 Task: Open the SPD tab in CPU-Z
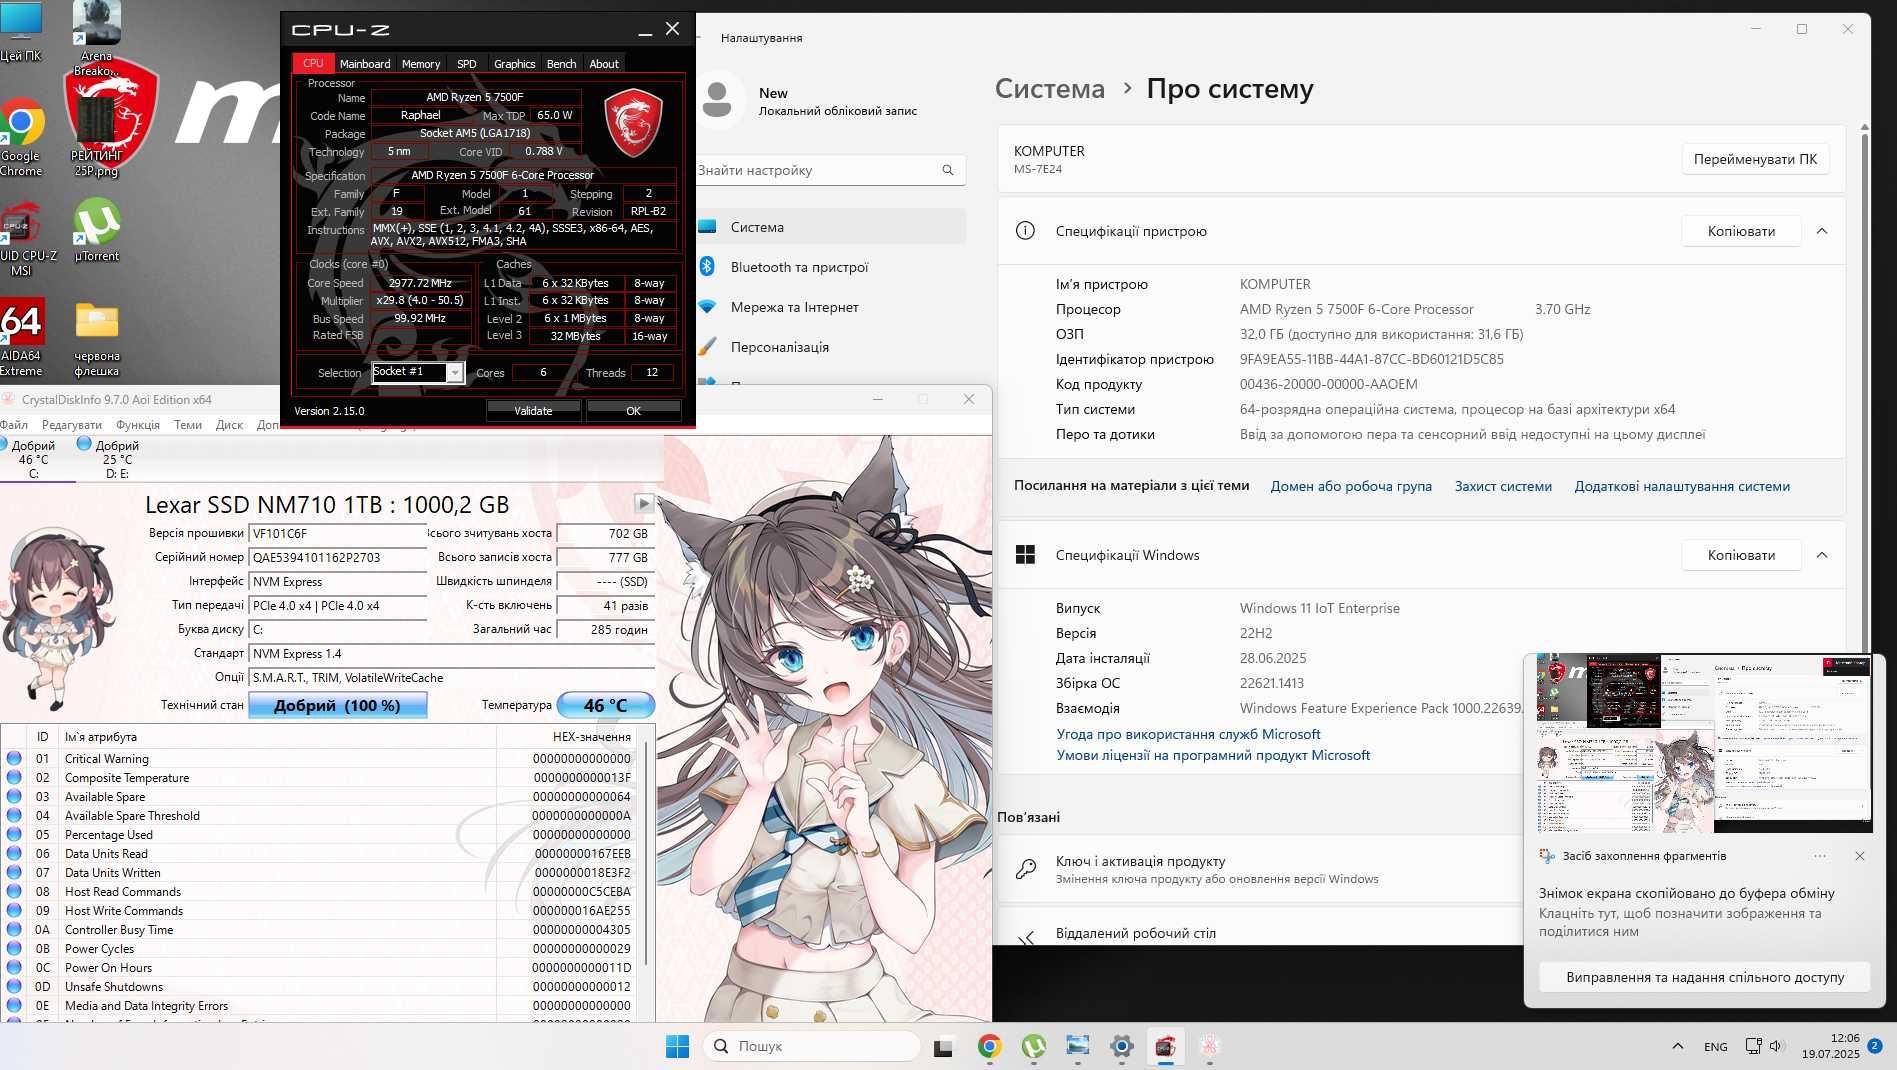(466, 63)
